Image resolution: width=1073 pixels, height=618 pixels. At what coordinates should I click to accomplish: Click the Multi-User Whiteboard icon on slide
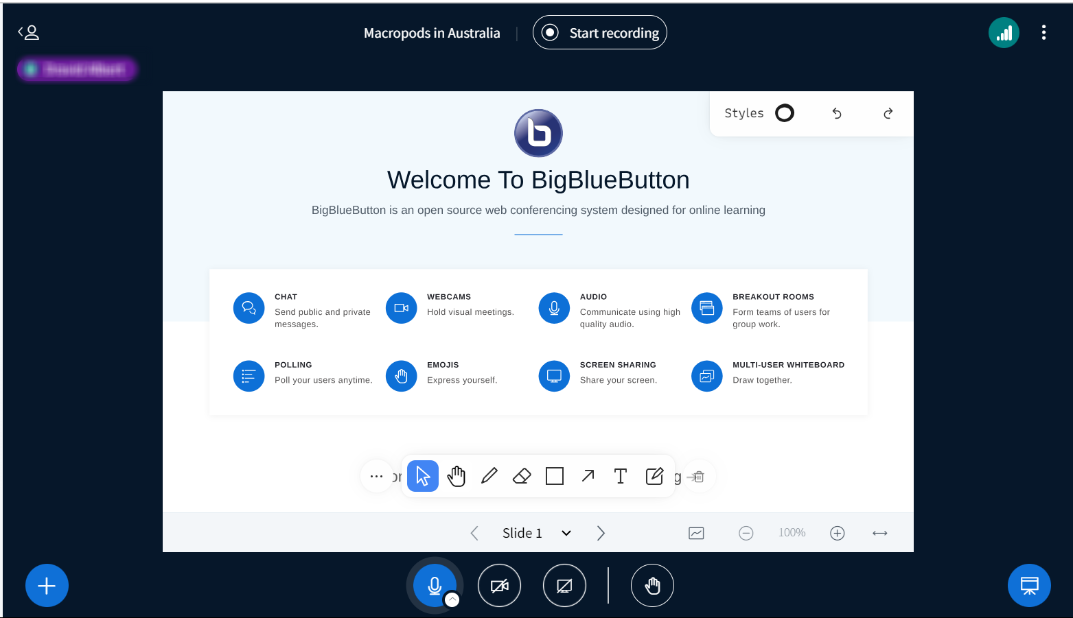click(707, 376)
